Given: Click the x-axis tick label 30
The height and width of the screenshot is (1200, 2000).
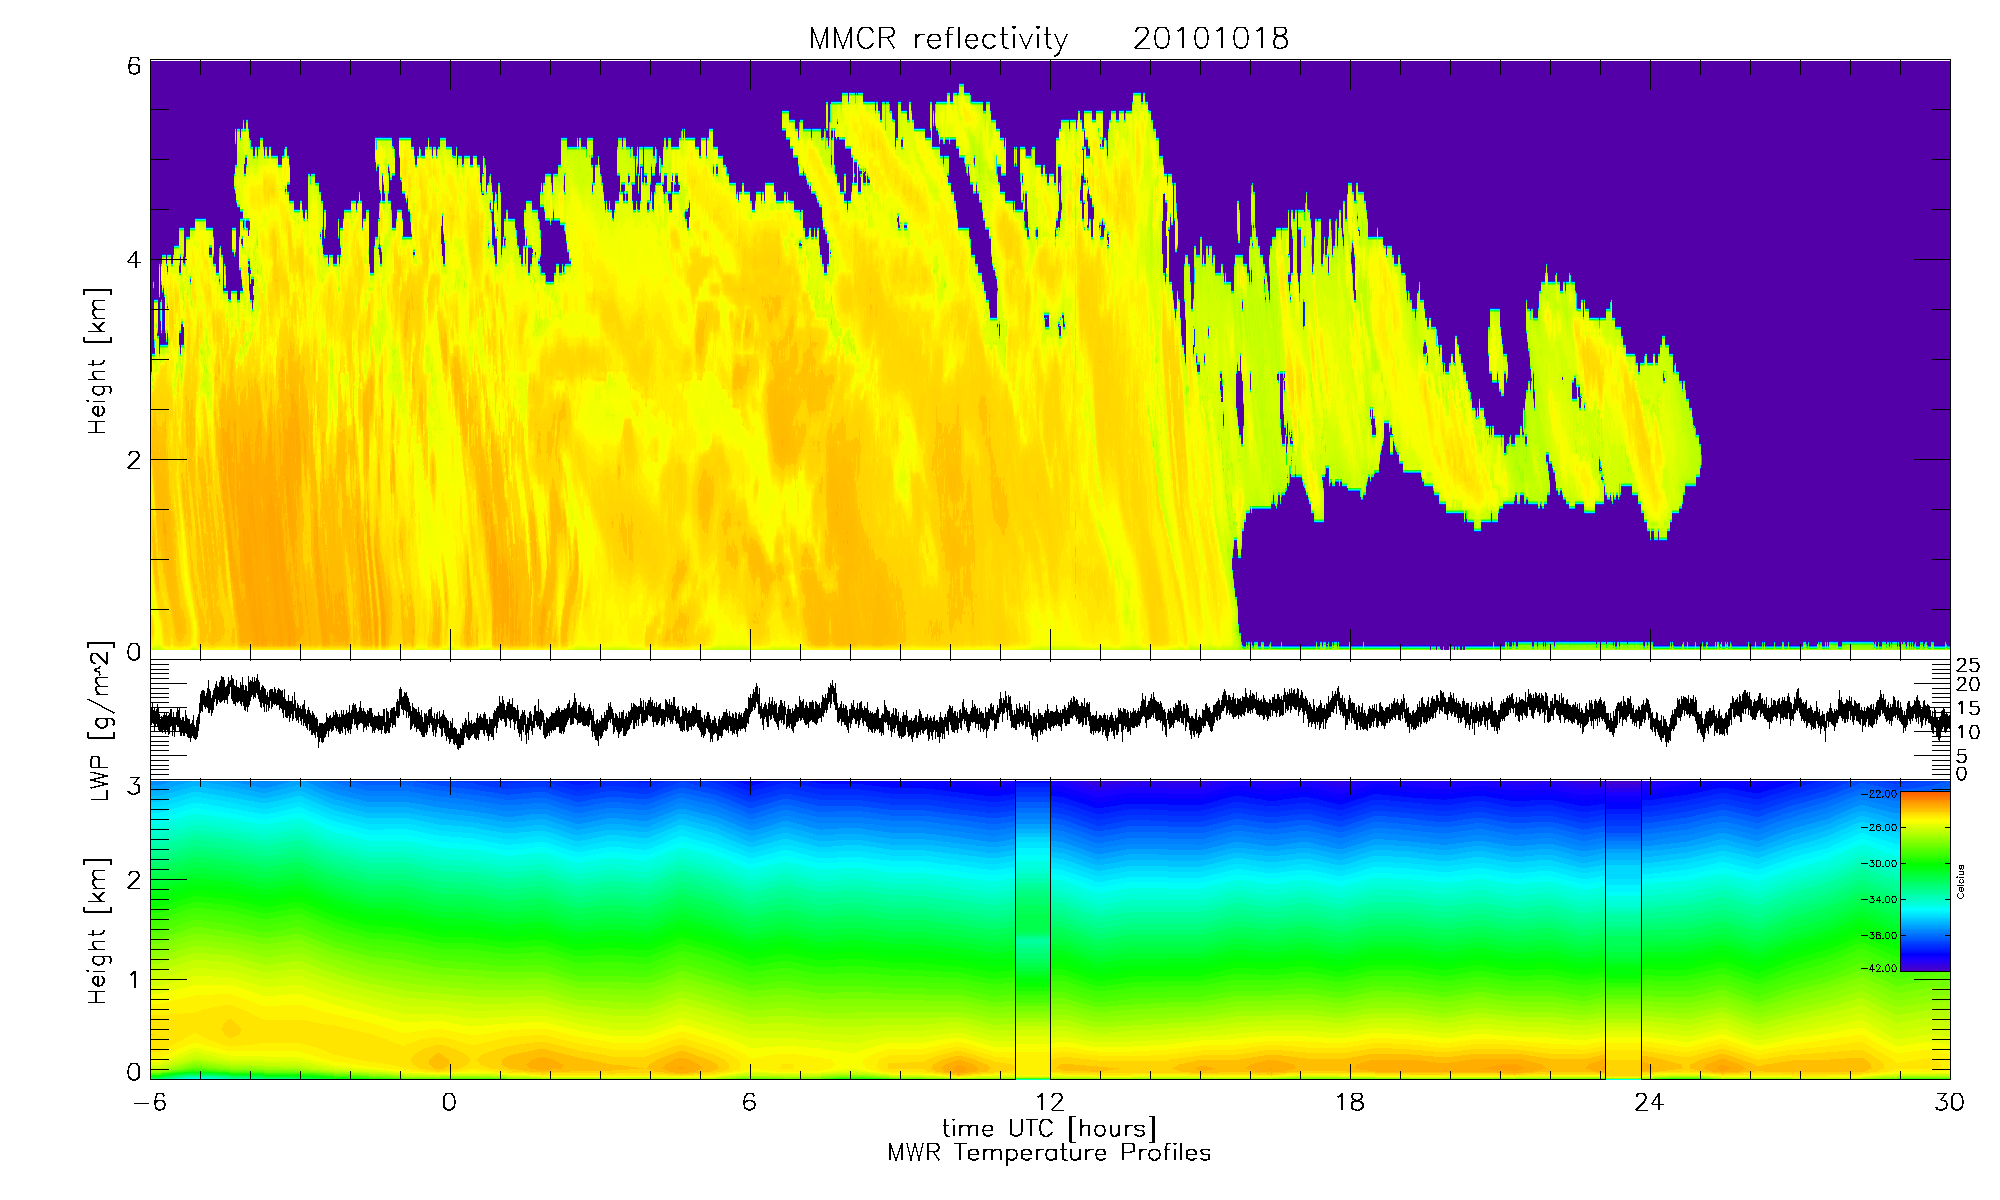Looking at the screenshot, I should point(1949,1102).
